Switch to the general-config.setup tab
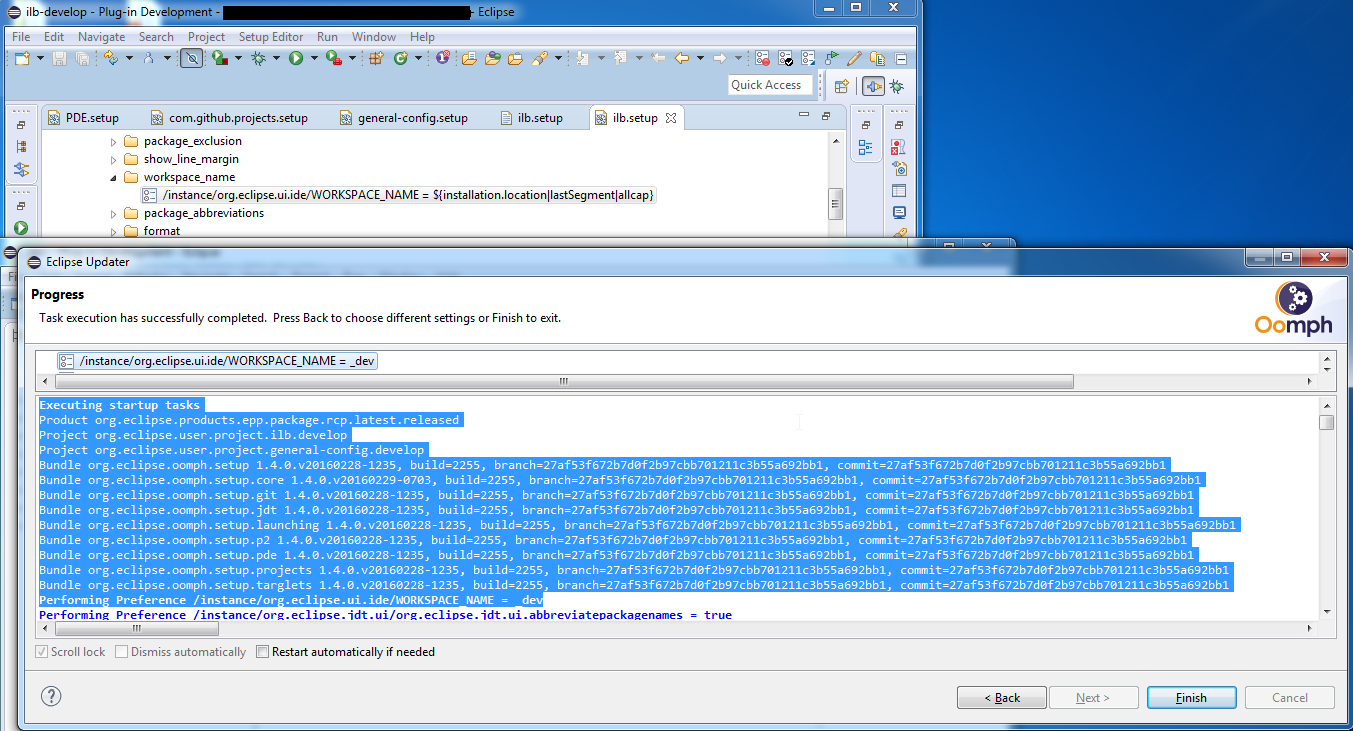The image size is (1353, 731). coord(403,118)
